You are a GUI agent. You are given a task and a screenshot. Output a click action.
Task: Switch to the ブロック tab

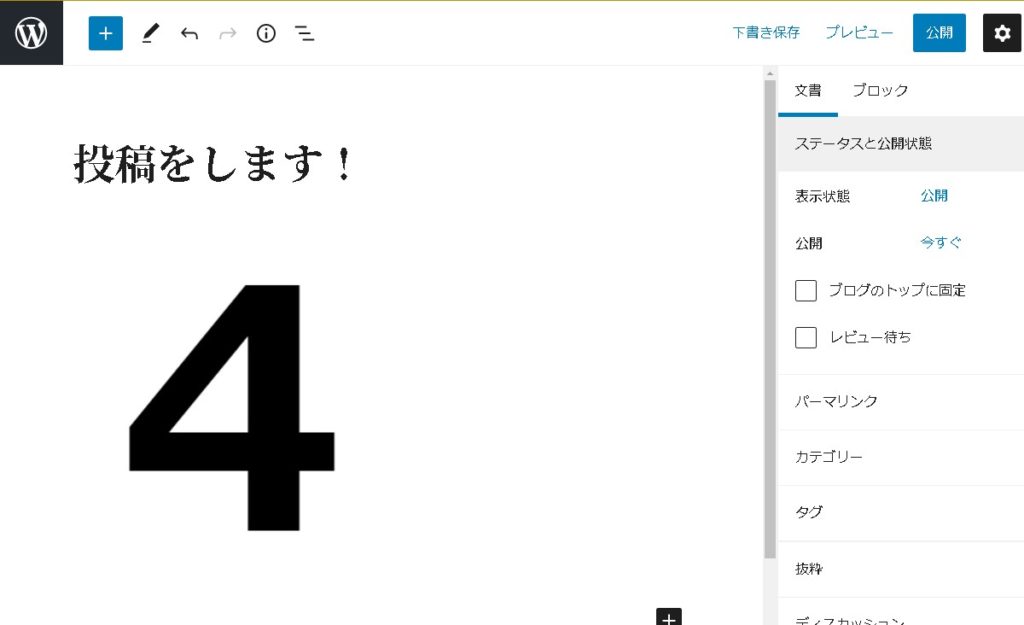point(880,91)
